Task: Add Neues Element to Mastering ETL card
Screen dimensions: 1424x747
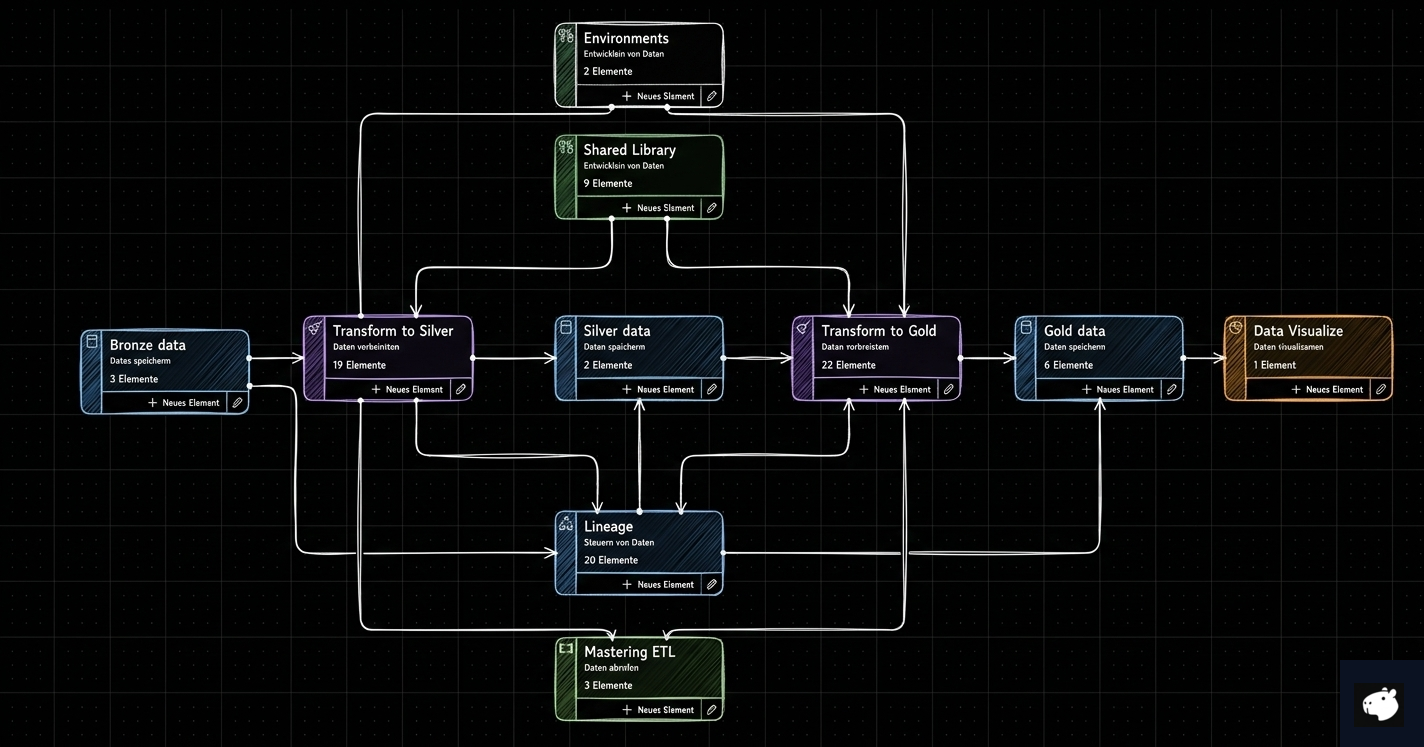Action: click(658, 710)
